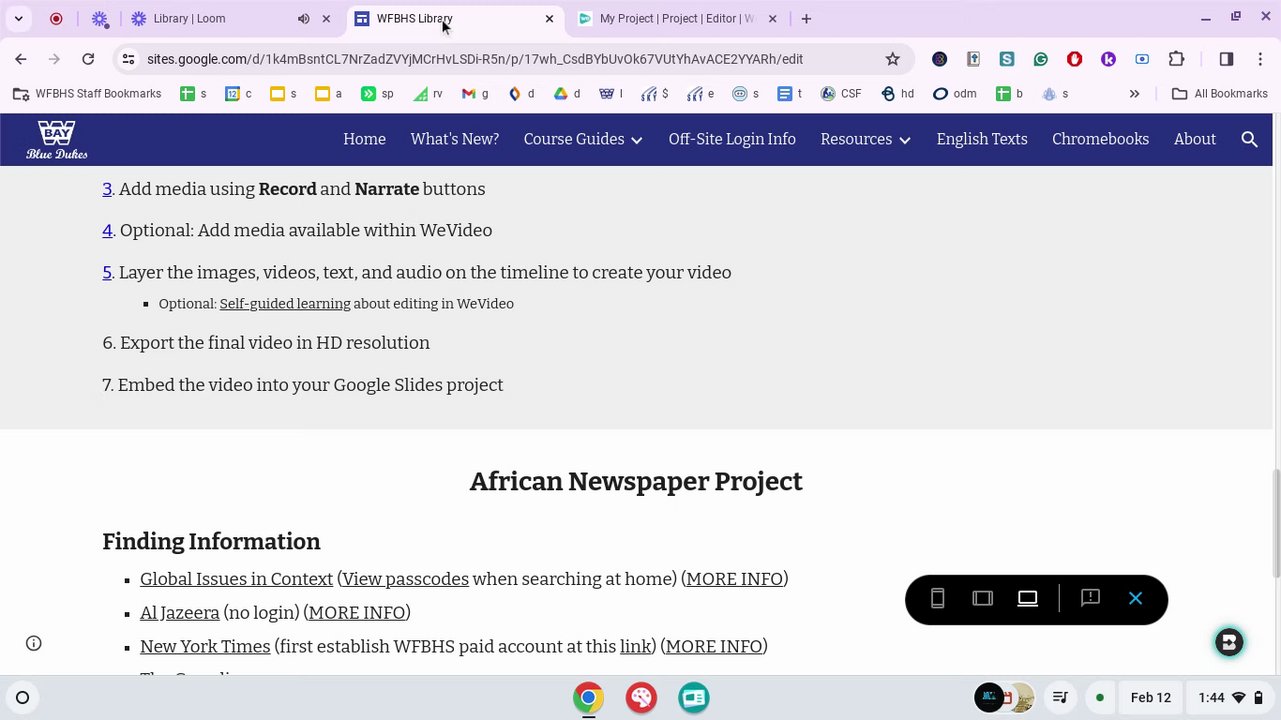The height and width of the screenshot is (720, 1281).
Task: Open the Google Drive bookmark labeled d
Action: (567, 94)
